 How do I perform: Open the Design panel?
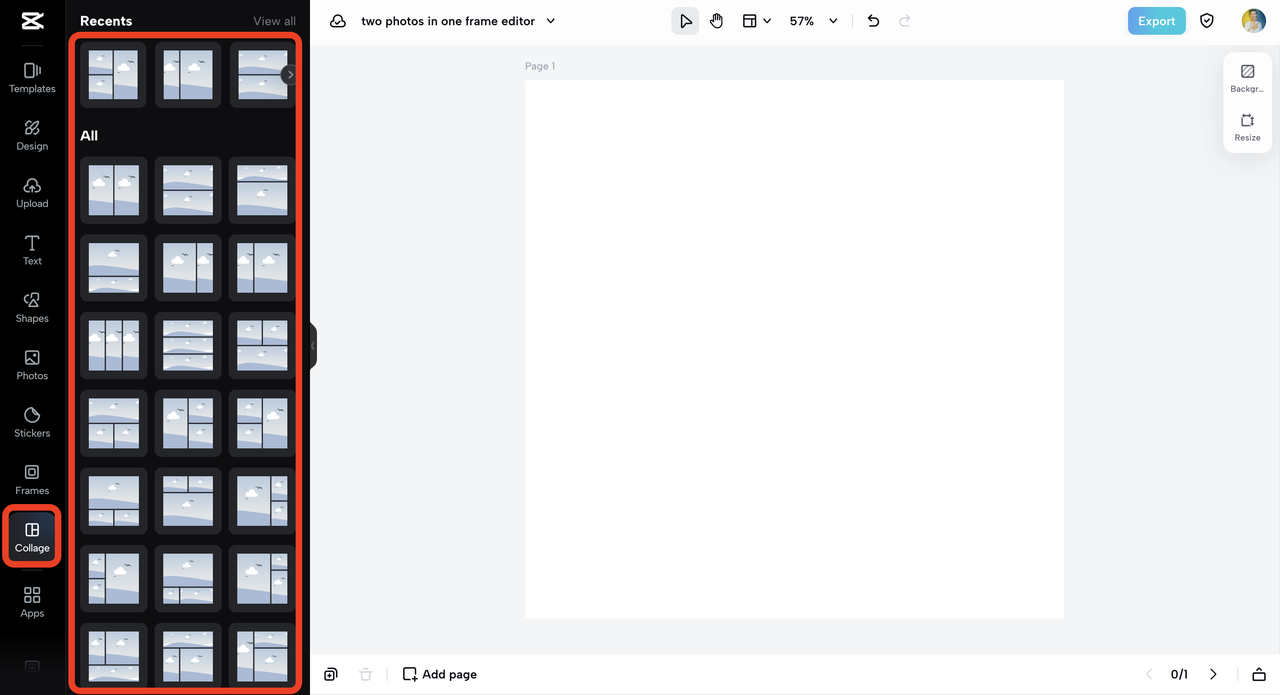pos(32,135)
